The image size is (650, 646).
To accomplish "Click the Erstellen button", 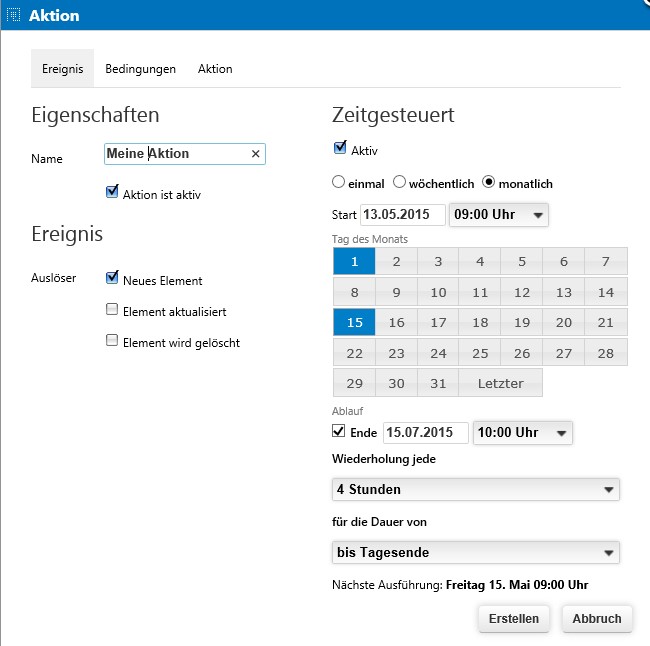I will (514, 619).
